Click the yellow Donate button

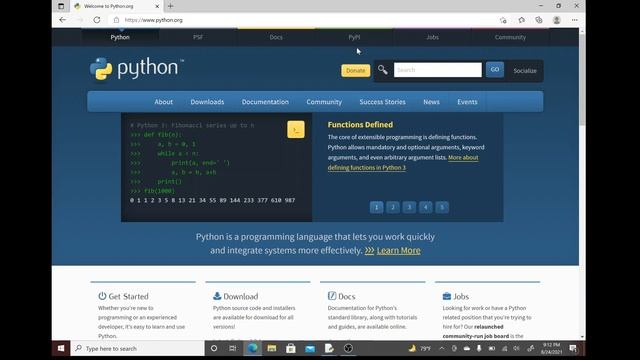356,70
